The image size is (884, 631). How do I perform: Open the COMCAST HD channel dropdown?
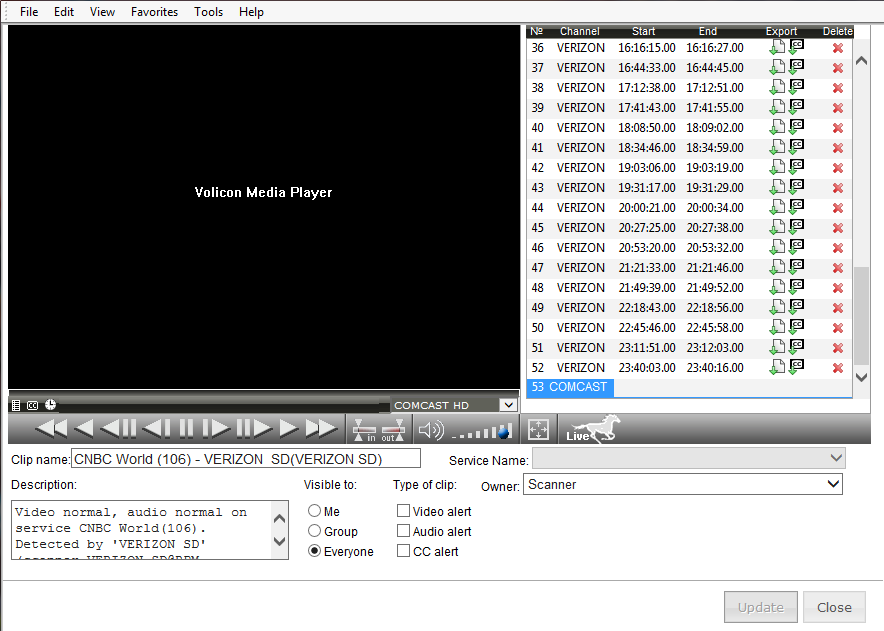click(x=508, y=405)
